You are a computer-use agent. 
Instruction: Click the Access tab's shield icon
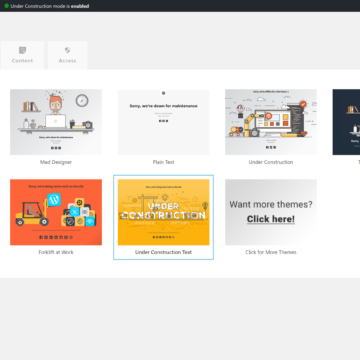pos(67,50)
